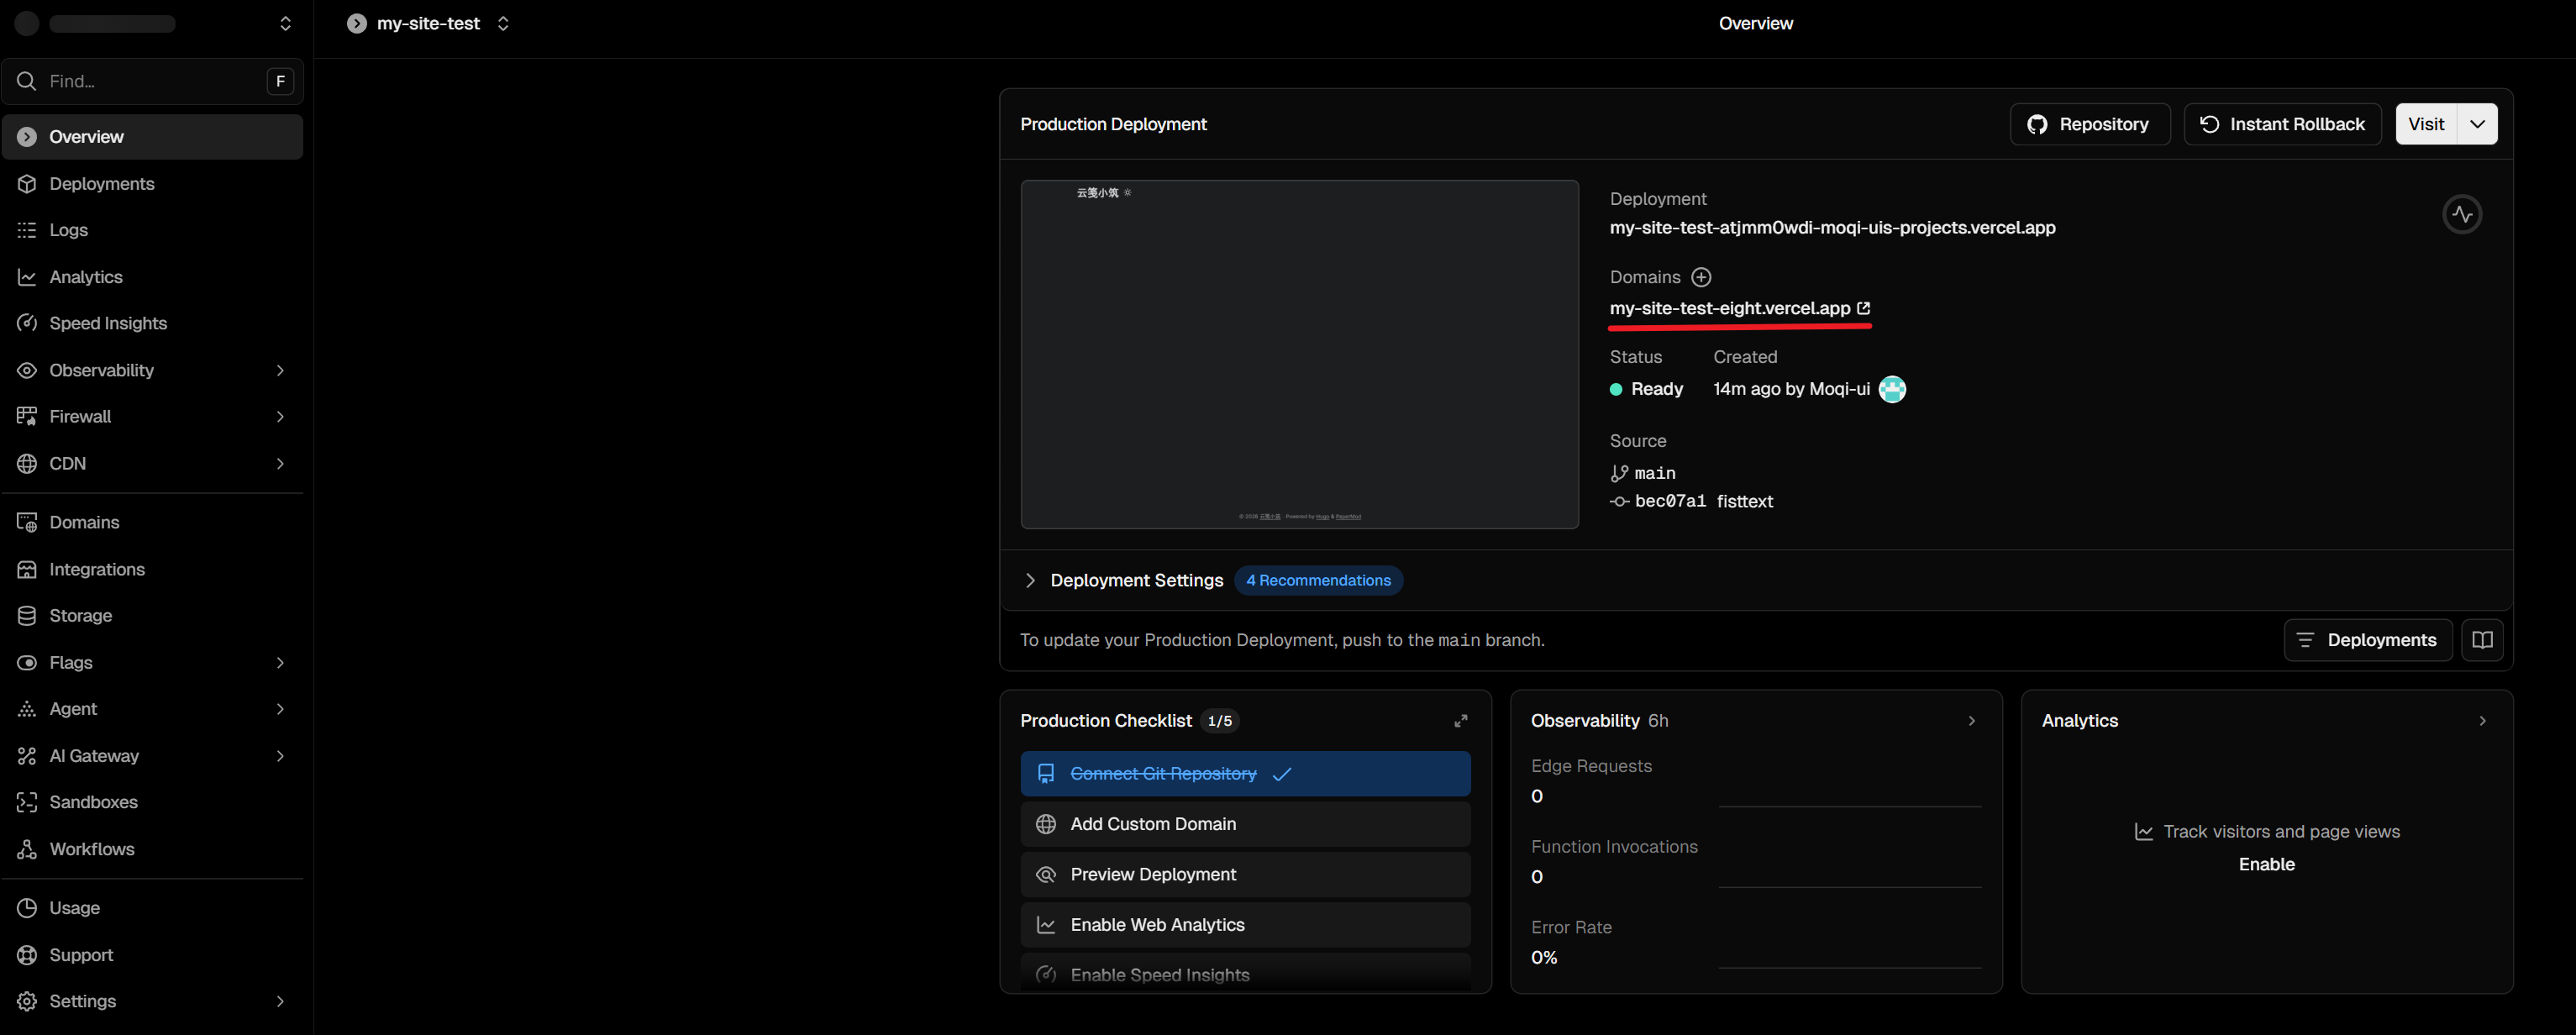Select the Connect Git Repository checklist item

coord(1245,774)
